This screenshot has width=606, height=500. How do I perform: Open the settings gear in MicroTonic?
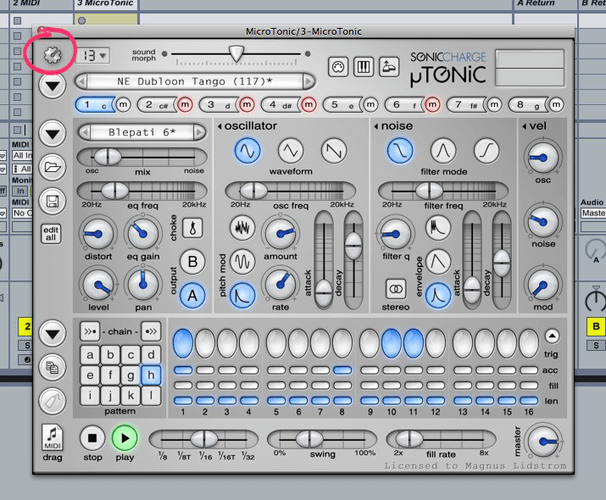(x=52, y=56)
